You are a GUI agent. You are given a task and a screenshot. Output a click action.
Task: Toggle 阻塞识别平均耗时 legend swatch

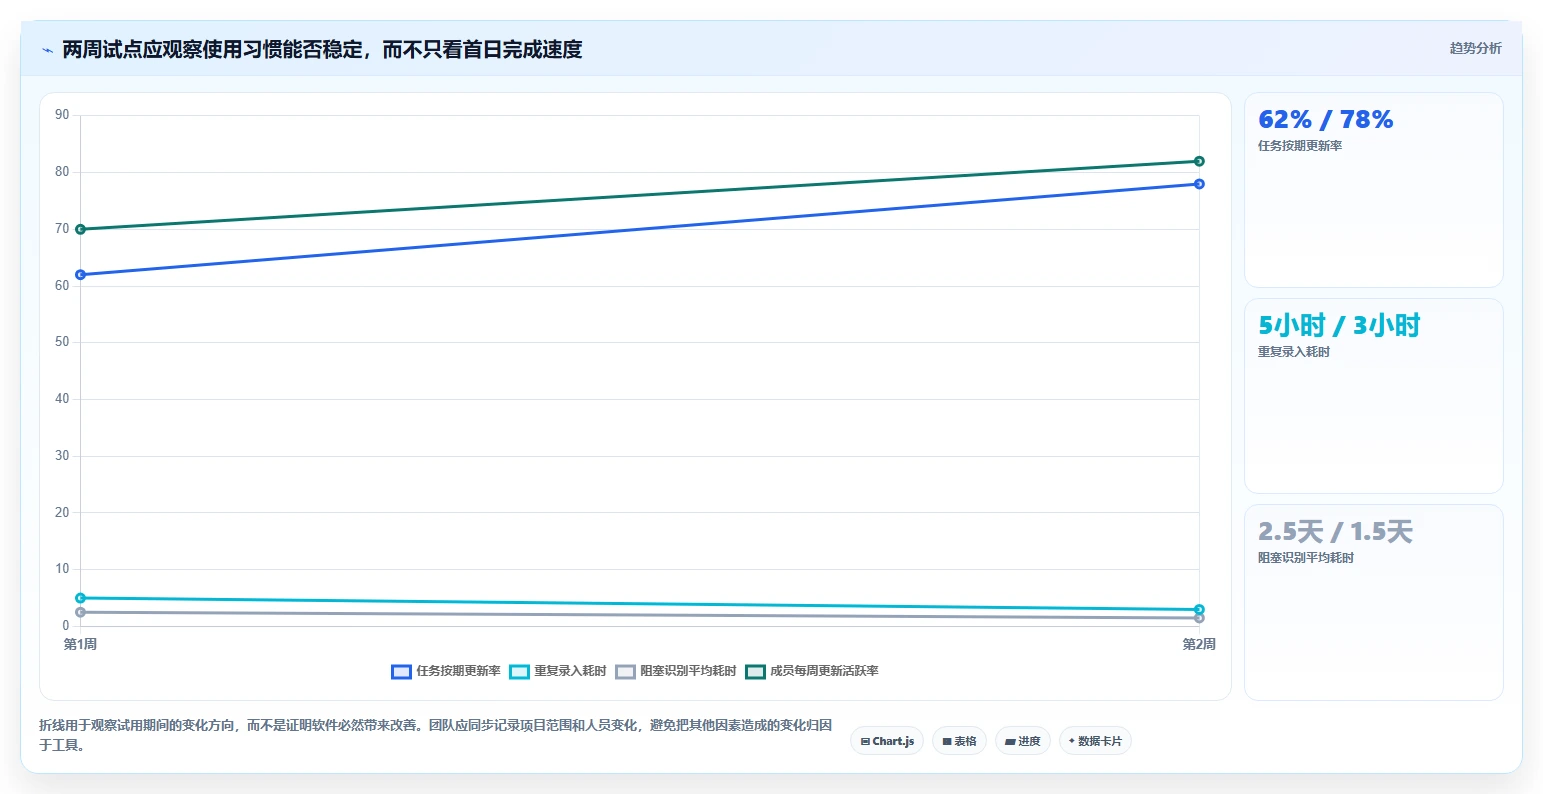pos(625,672)
